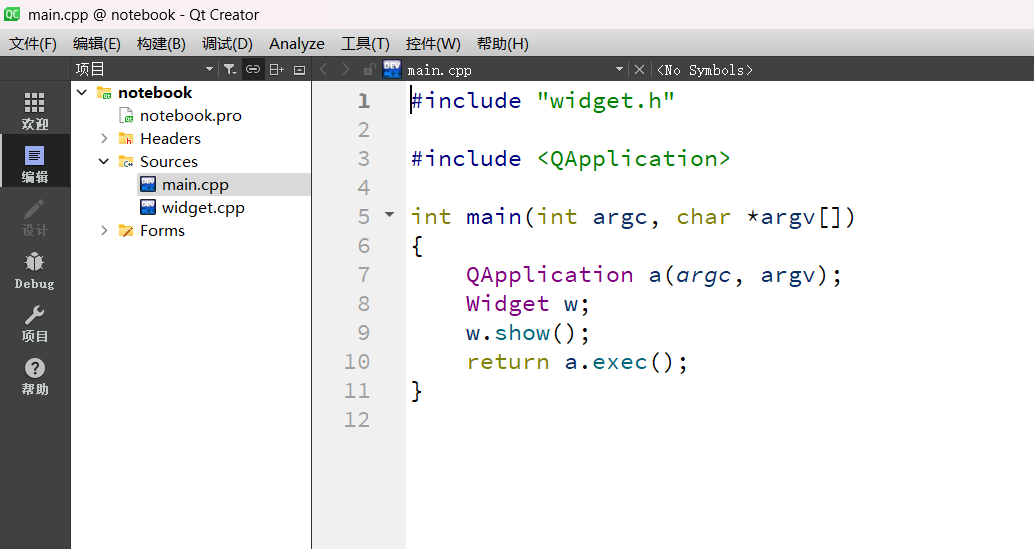
Task: Open the Analyze menu
Action: [297, 43]
